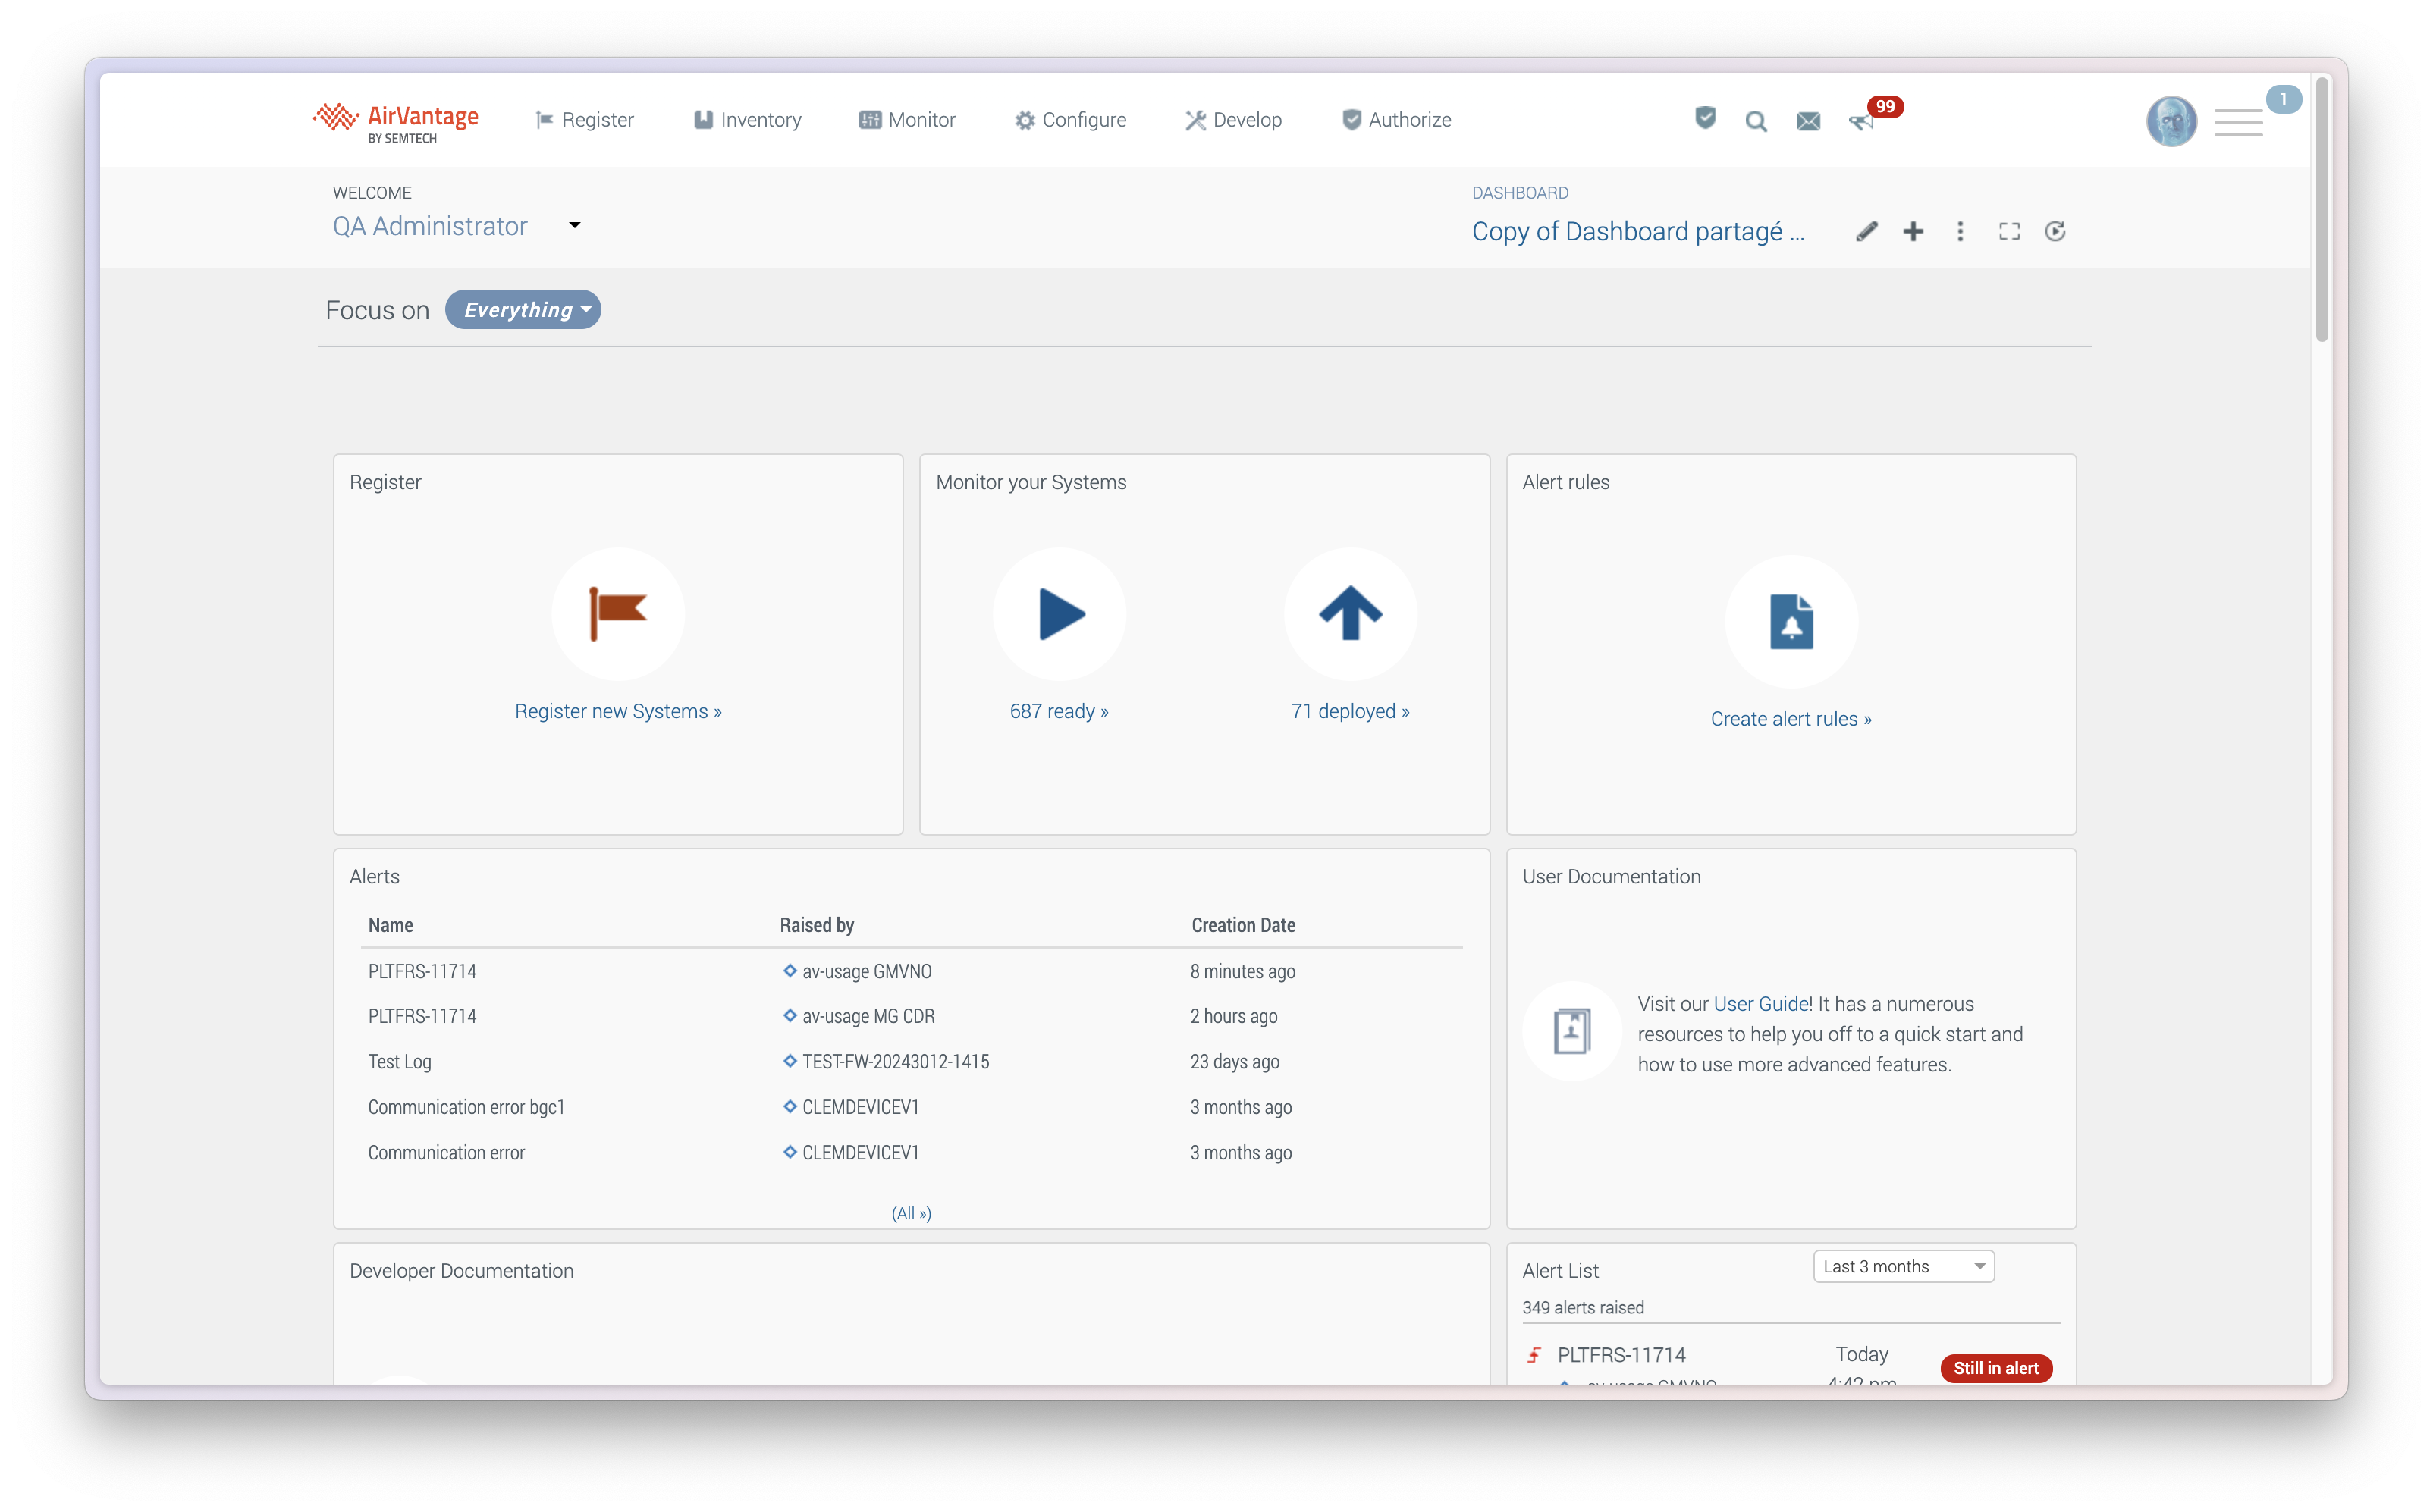The width and height of the screenshot is (2433, 1512).
Task: Navigate to the Configure menu item
Action: point(1070,119)
